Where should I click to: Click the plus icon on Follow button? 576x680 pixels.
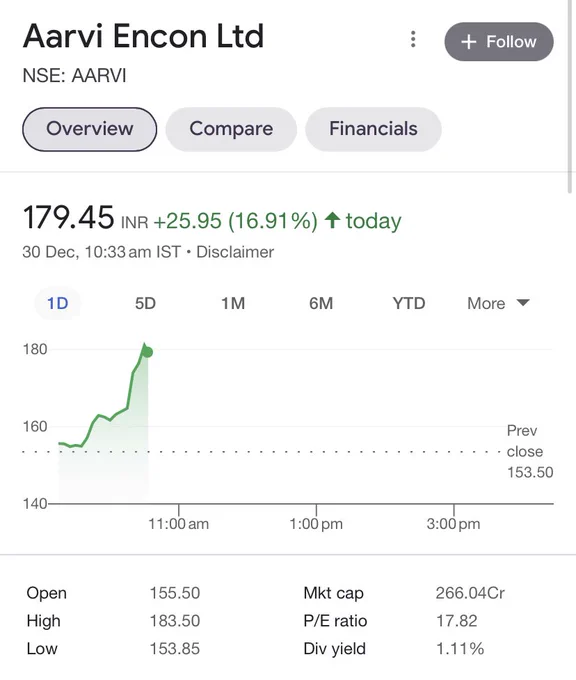[469, 42]
